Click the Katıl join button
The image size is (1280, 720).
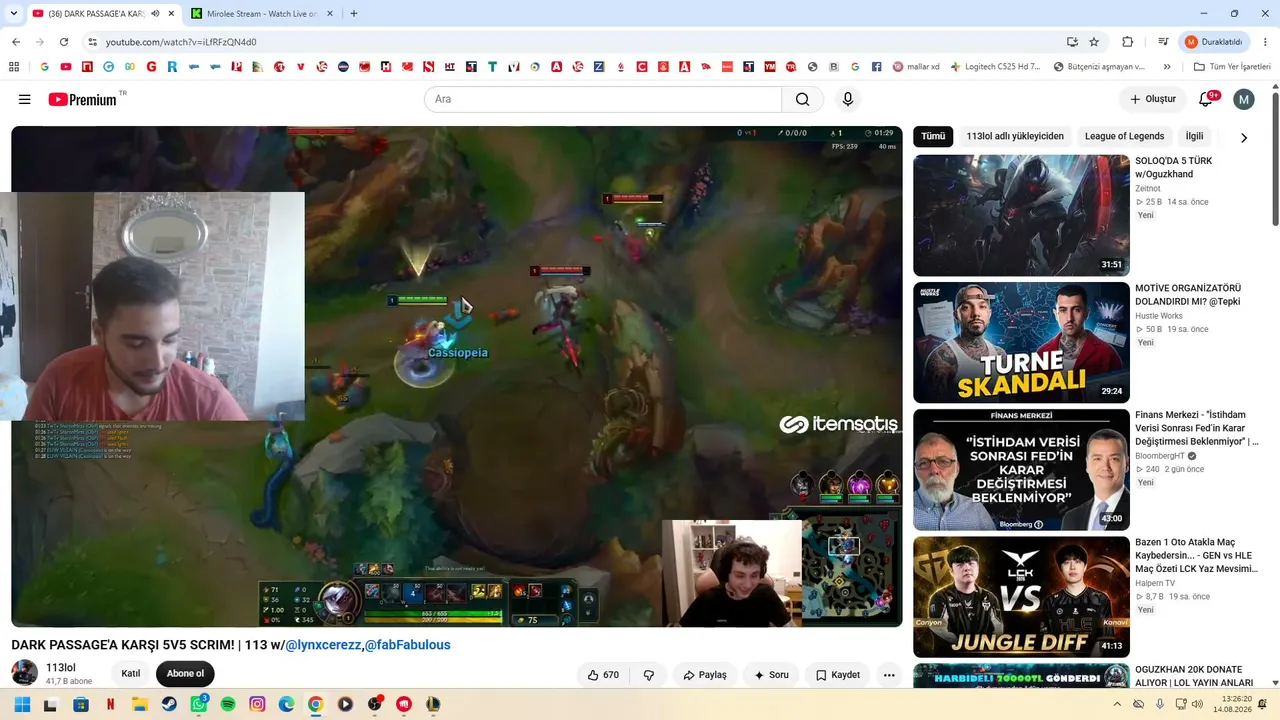click(131, 674)
